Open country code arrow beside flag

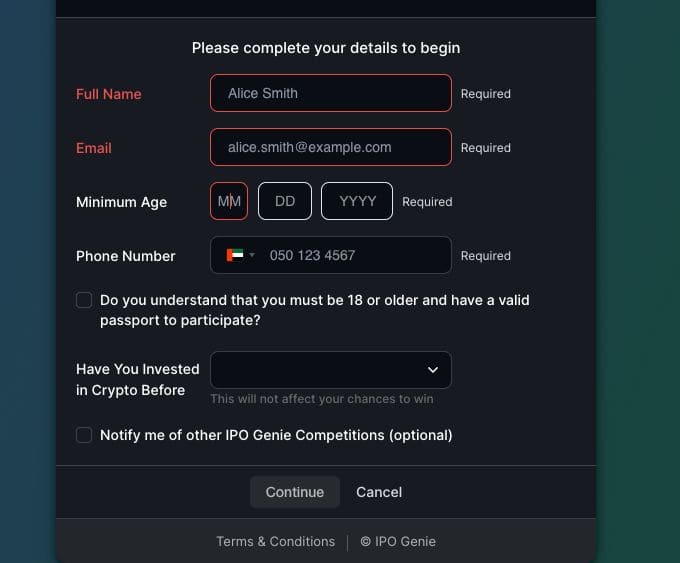click(x=252, y=255)
